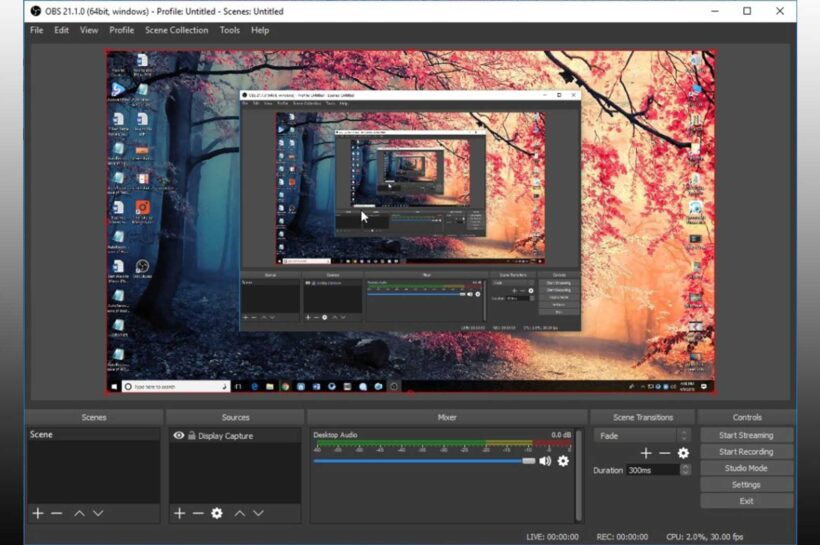Click the Start Recording button
The image size is (820, 545).
746,452
